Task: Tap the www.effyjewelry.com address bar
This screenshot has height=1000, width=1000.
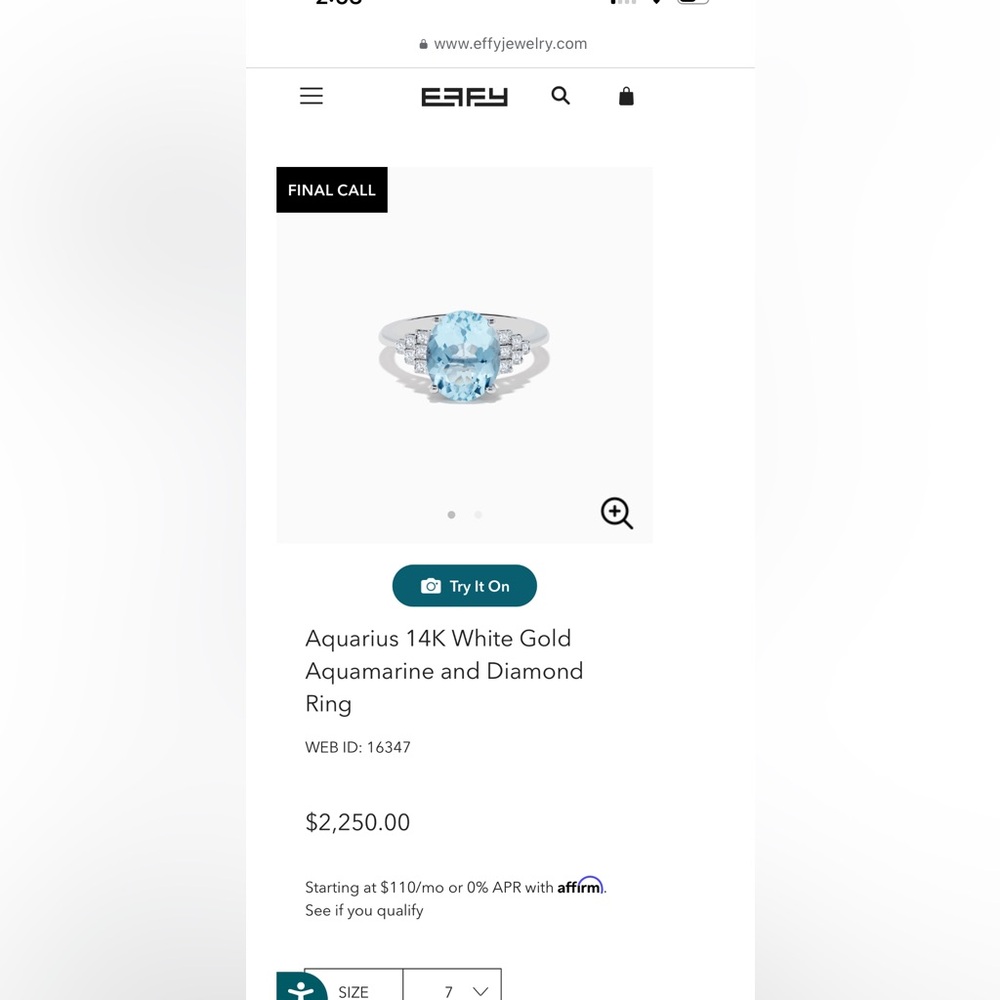Action: point(504,44)
